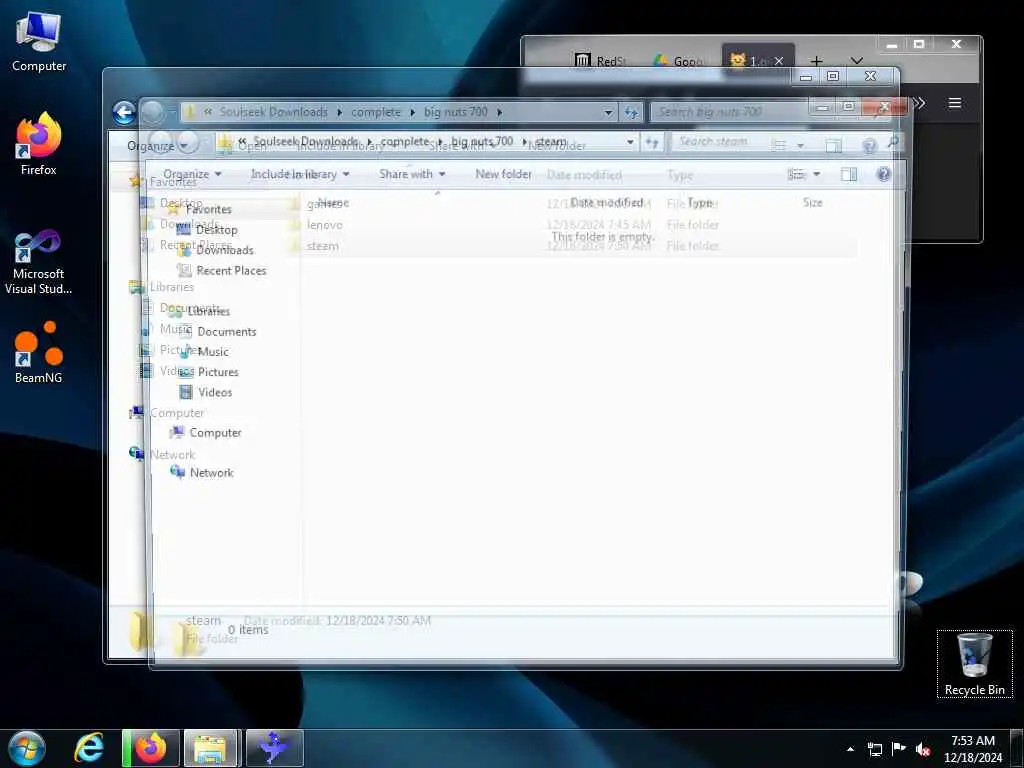Click the blue Back arrow in the big nuts 700 window
This screenshot has width=1024, height=768.
click(x=124, y=112)
